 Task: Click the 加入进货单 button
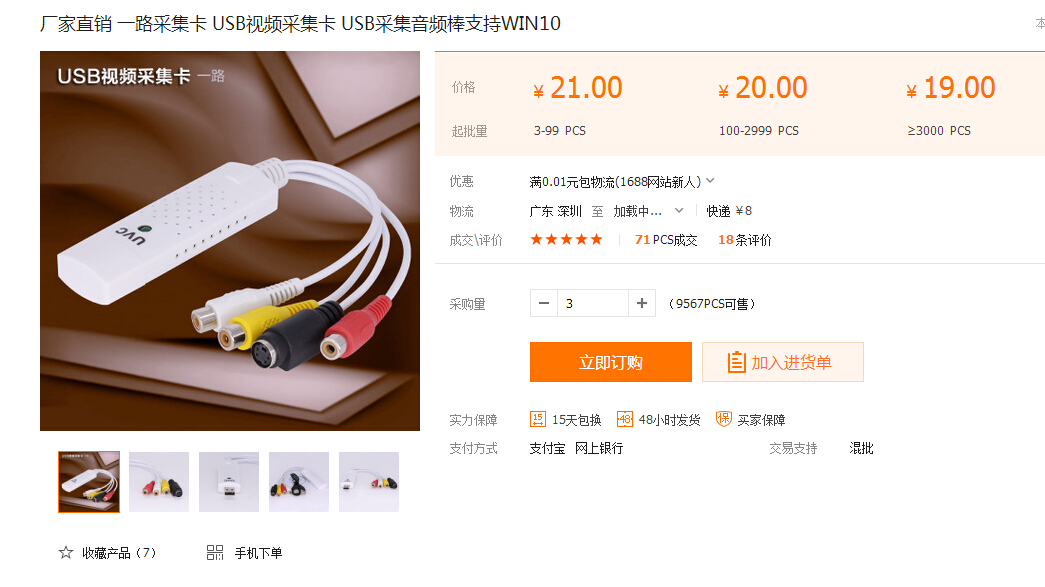pos(783,362)
